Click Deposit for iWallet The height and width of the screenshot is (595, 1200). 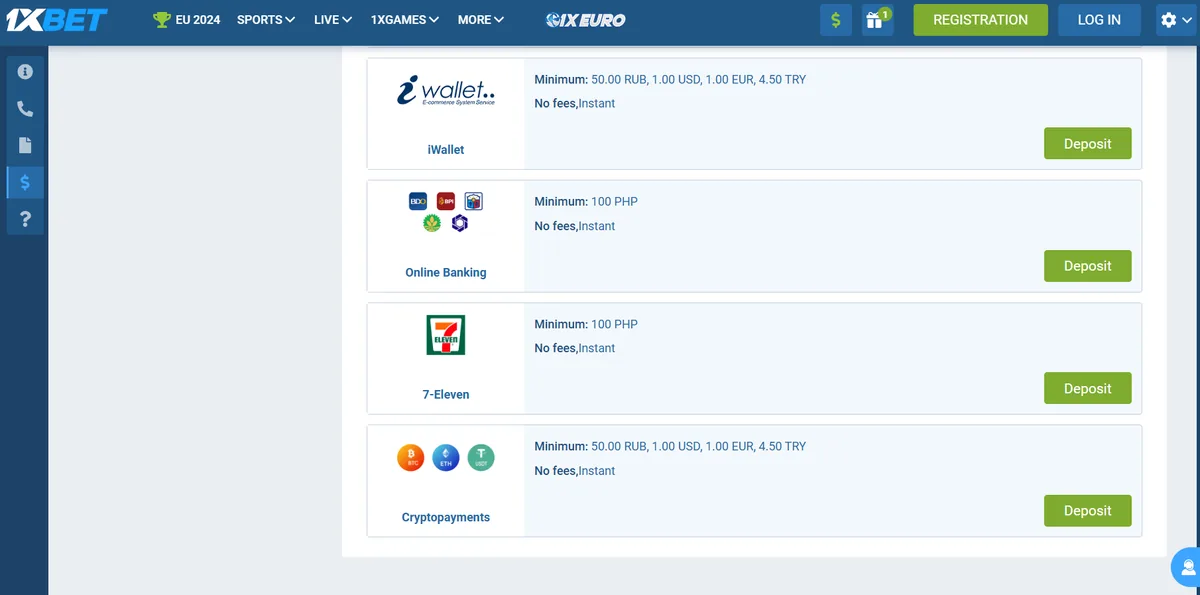coord(1088,143)
